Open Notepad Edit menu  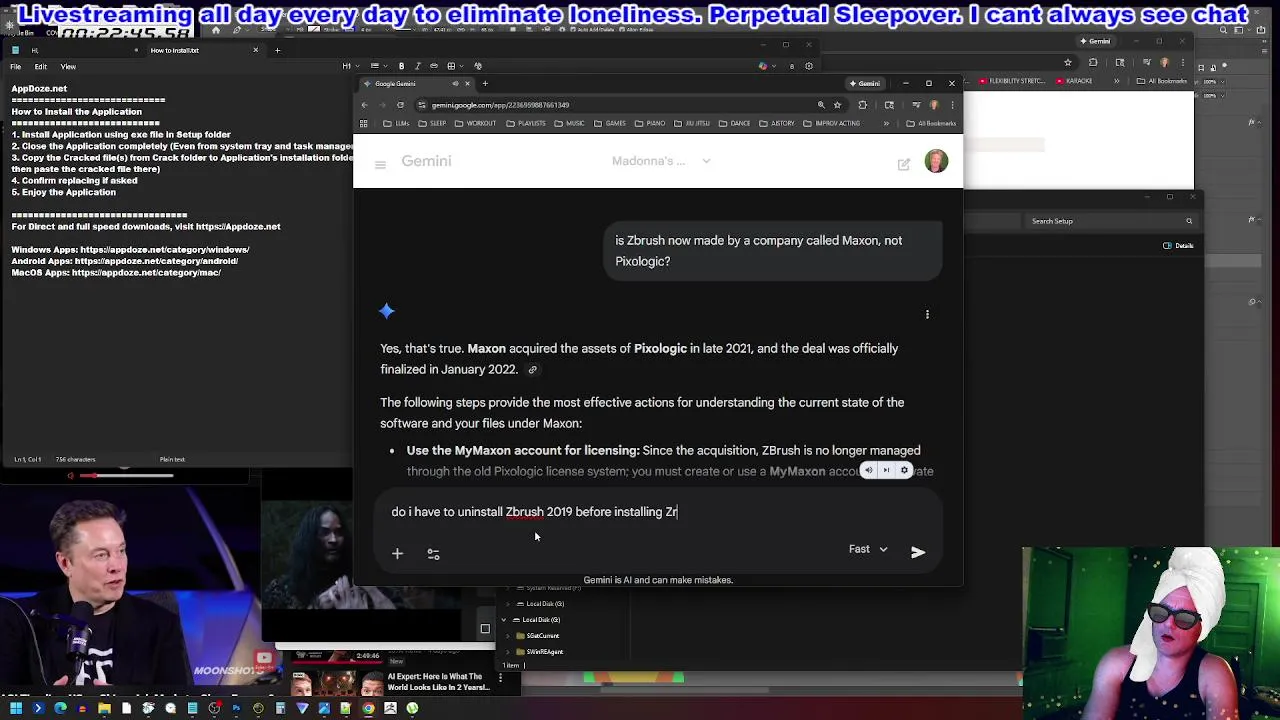click(x=41, y=66)
